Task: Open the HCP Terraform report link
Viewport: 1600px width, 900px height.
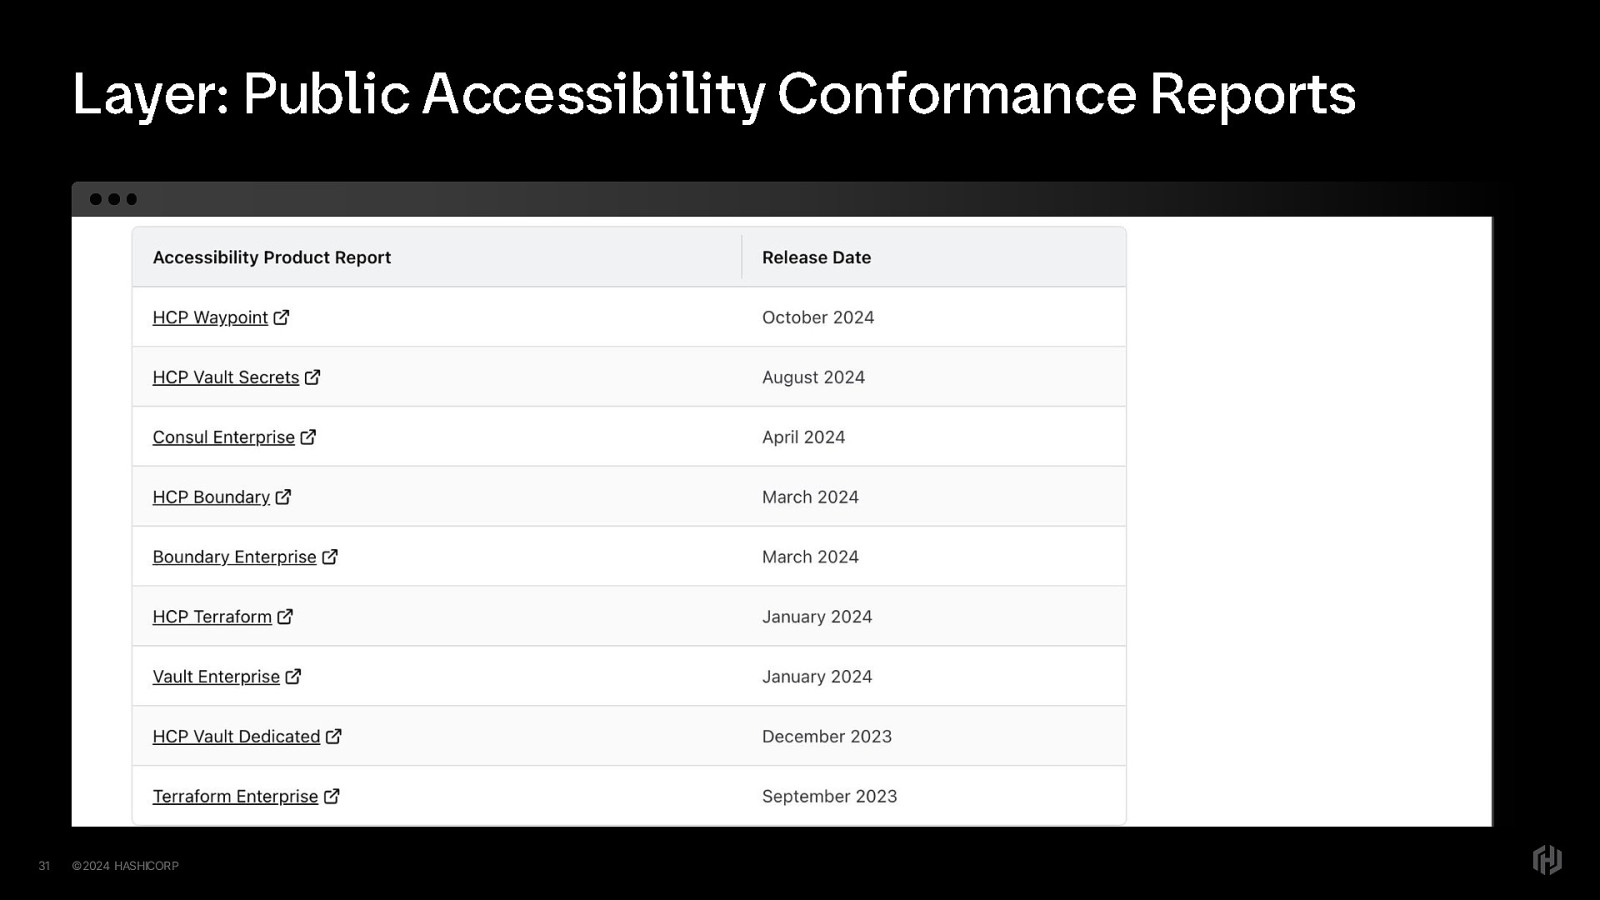Action: 212,618
